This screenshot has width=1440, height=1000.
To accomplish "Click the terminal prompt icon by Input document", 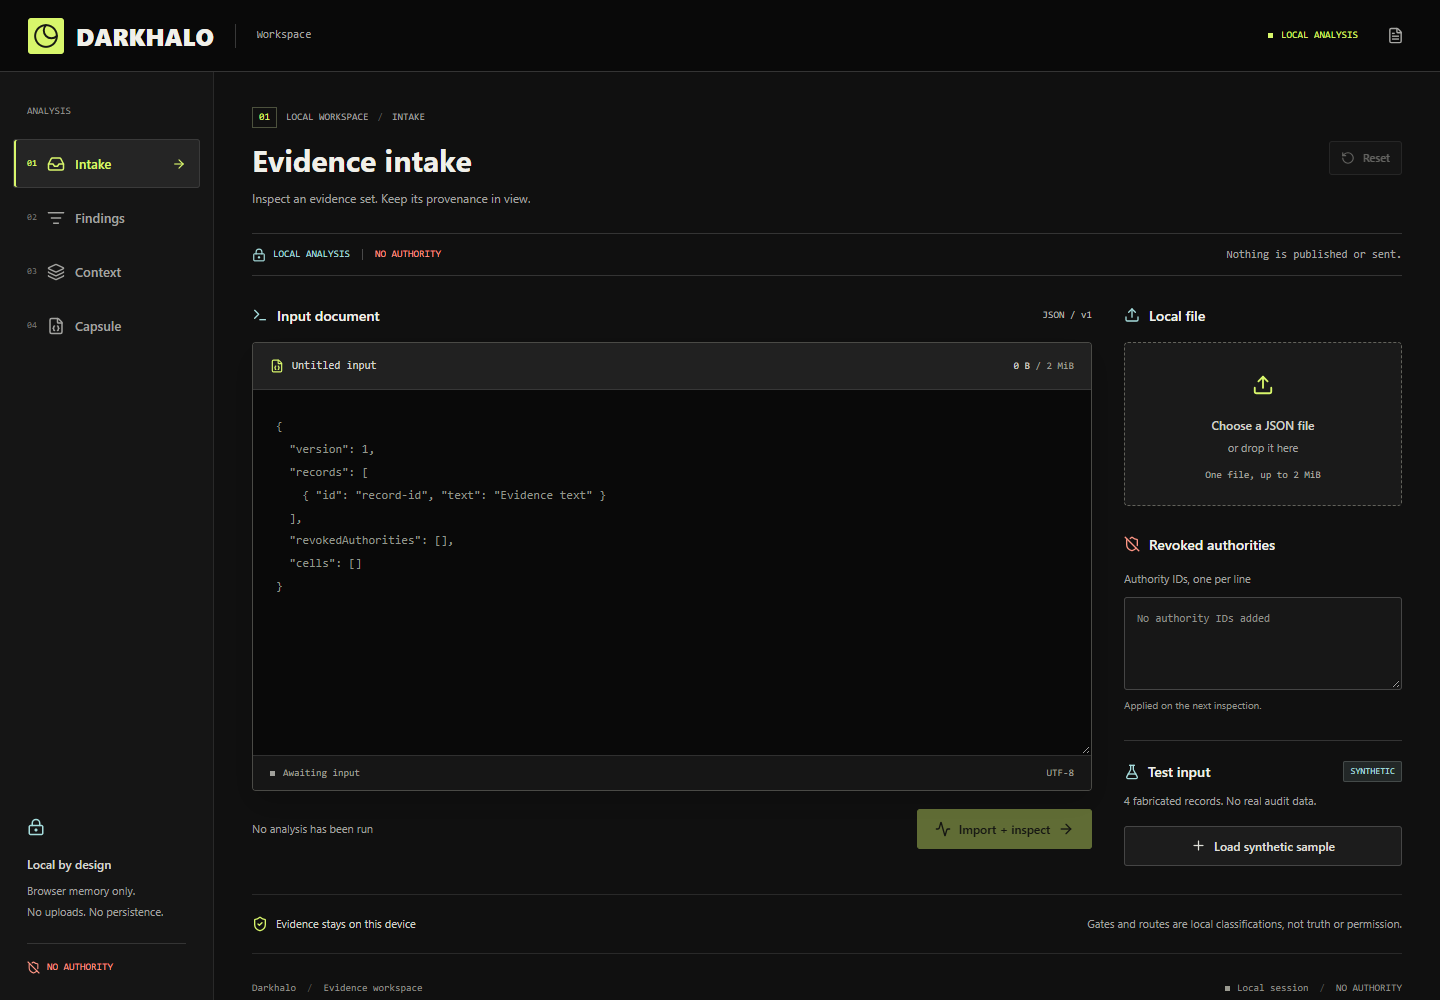I will (260, 315).
